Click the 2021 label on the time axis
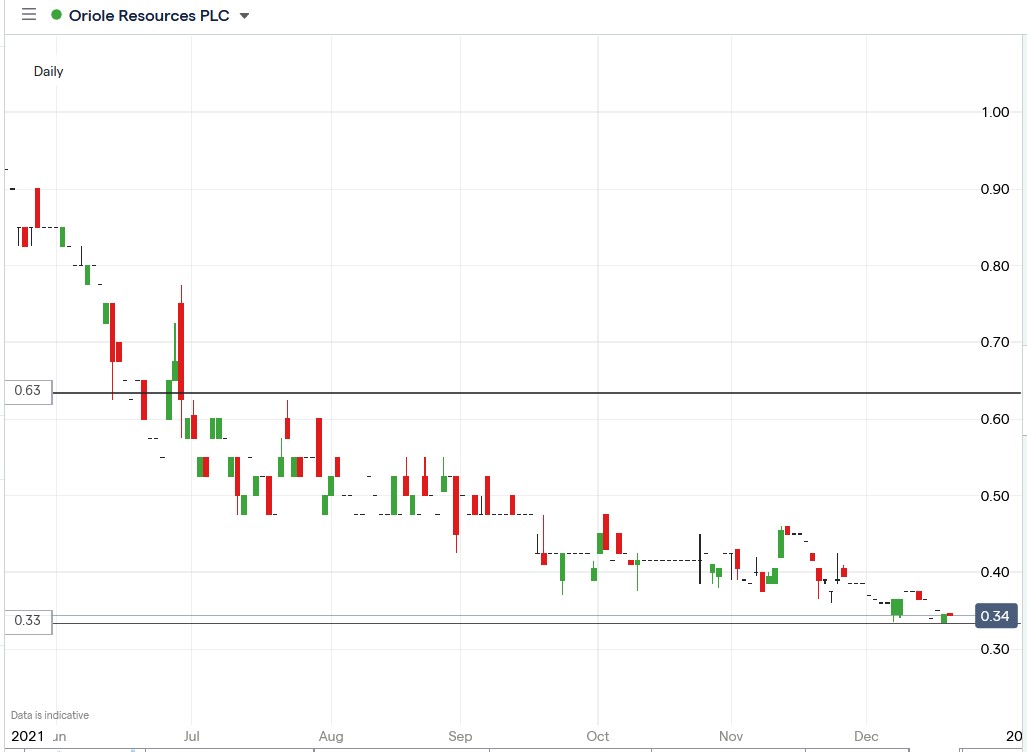1027x752 pixels. click(28, 735)
